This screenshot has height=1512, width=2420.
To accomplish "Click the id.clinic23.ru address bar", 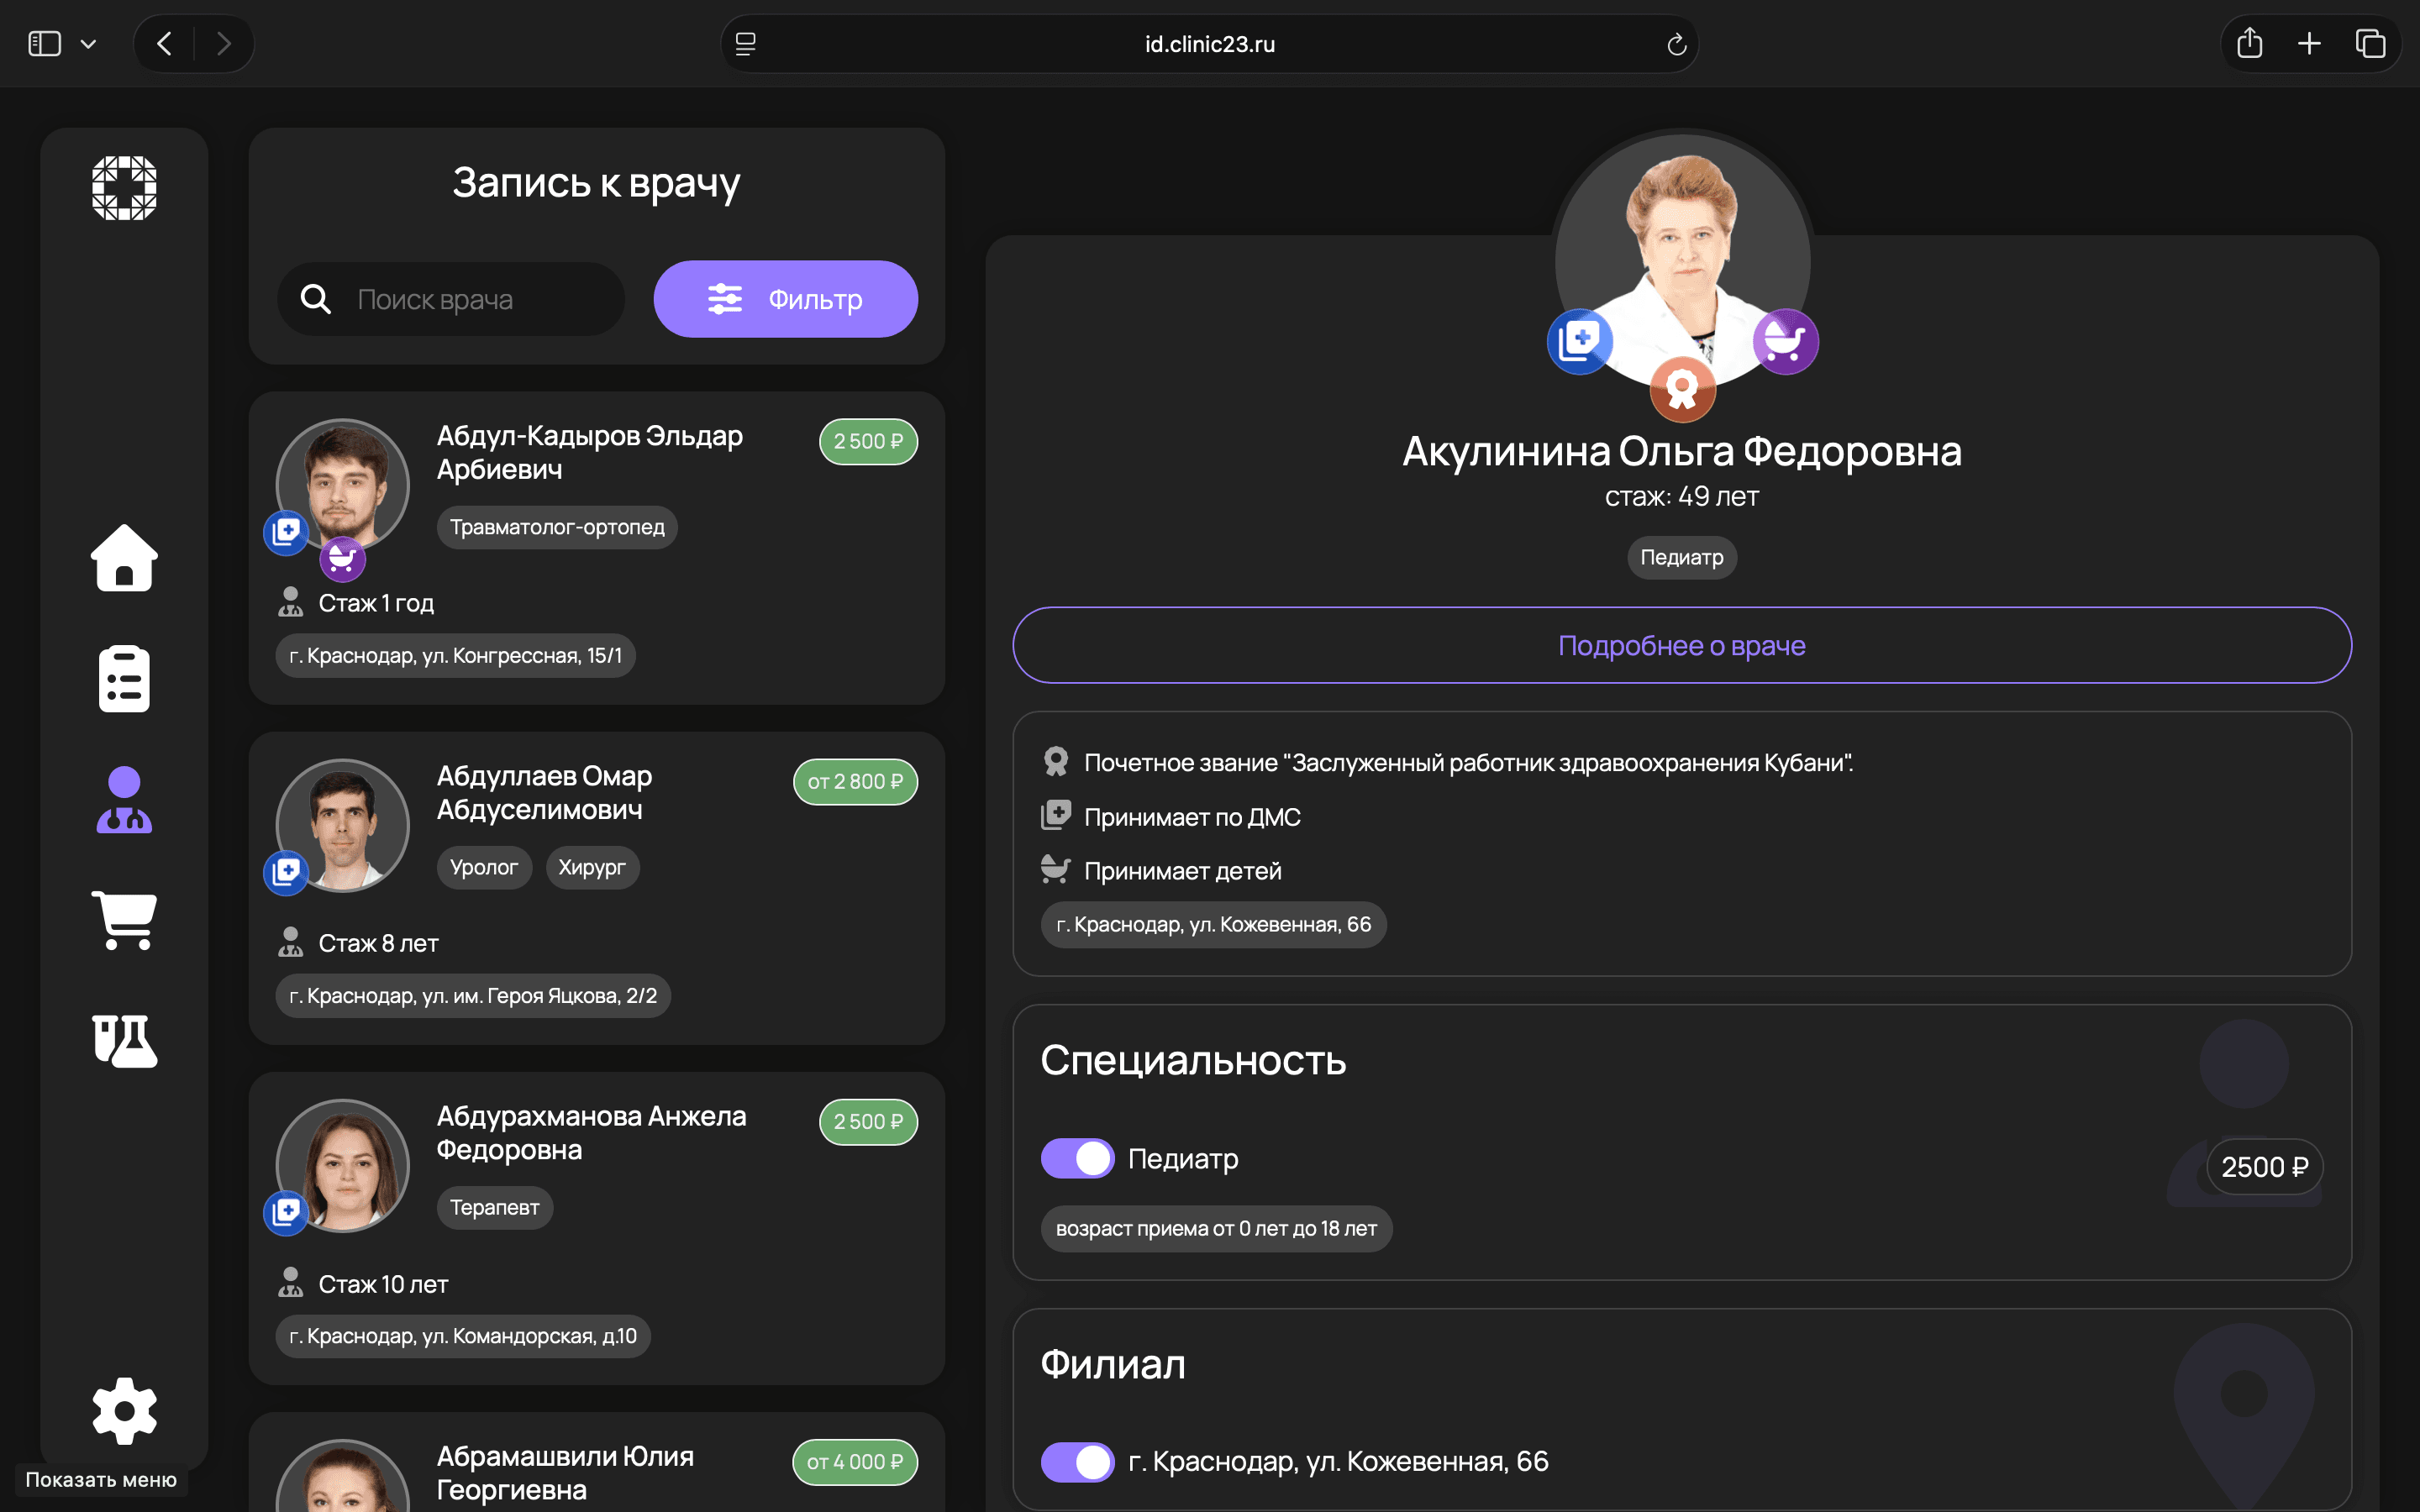I will coord(1209,44).
